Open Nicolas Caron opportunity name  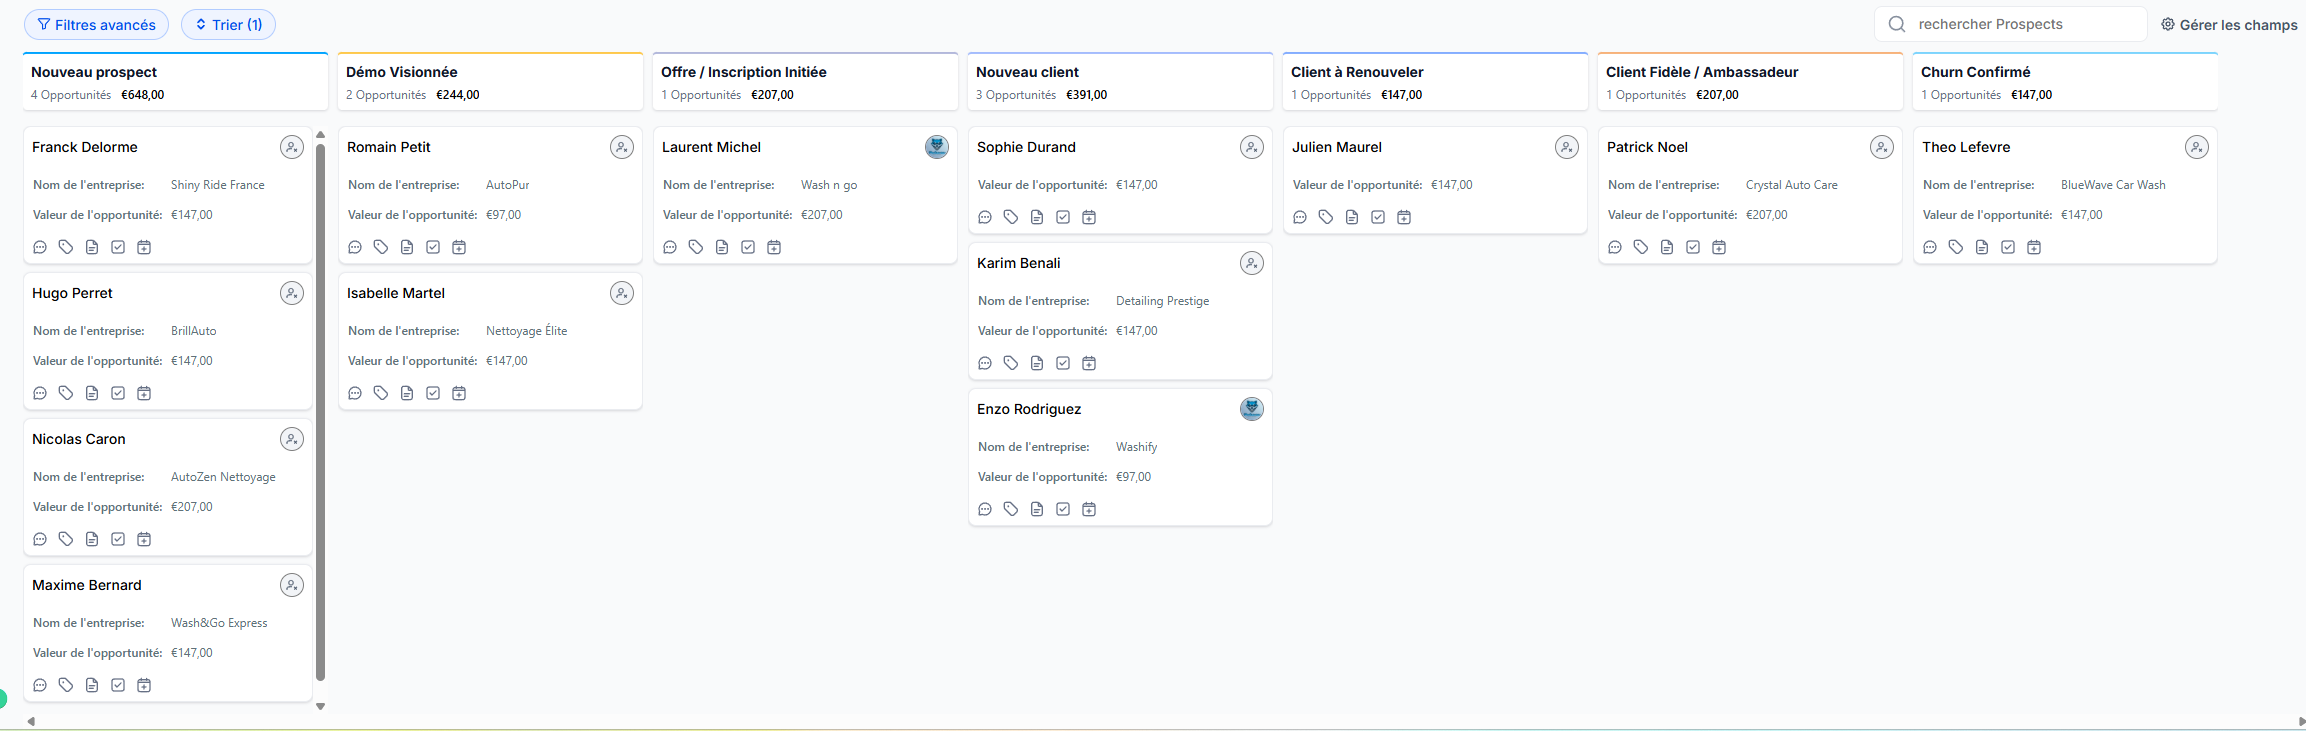coord(79,439)
